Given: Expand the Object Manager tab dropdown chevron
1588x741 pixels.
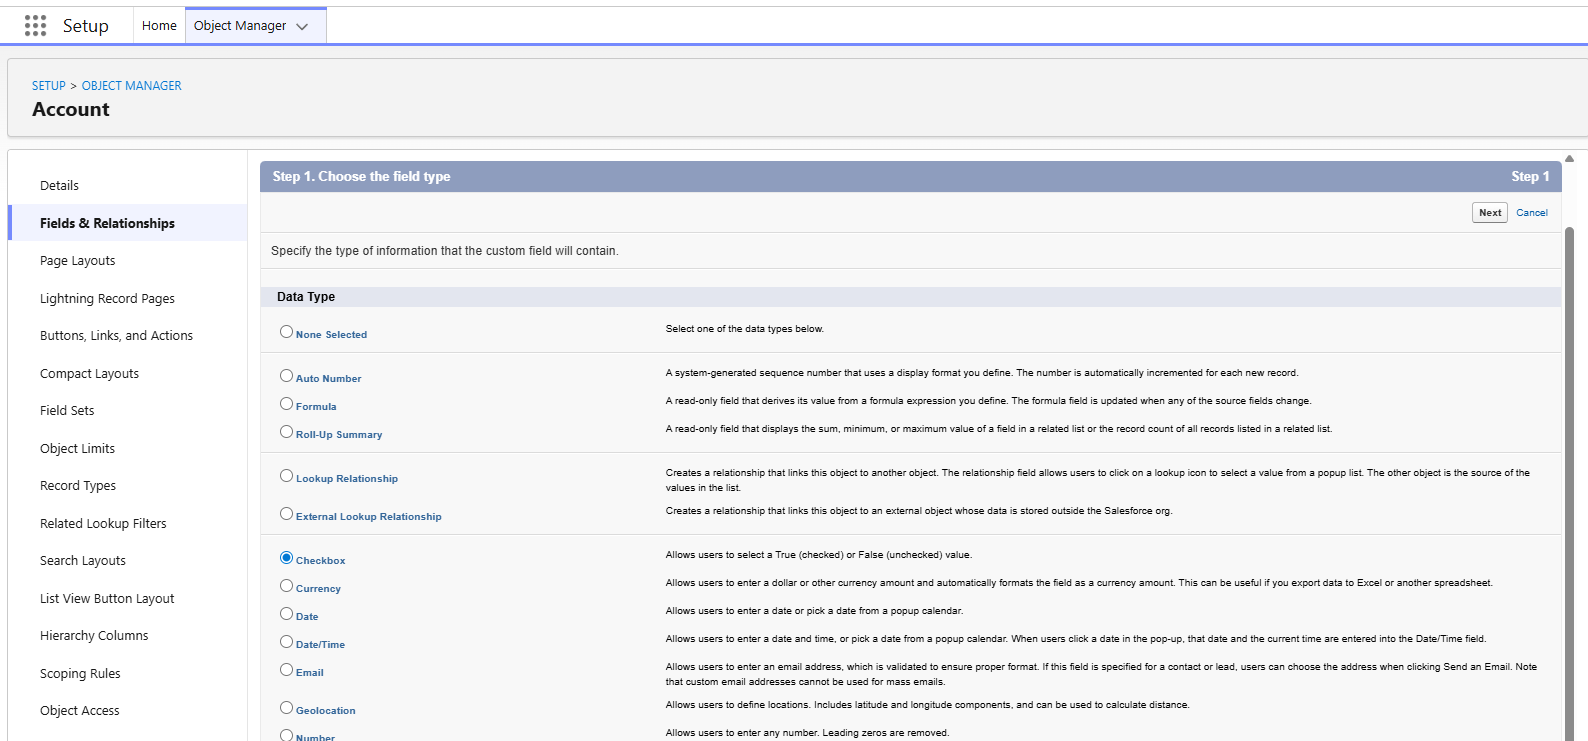Looking at the screenshot, I should (302, 27).
